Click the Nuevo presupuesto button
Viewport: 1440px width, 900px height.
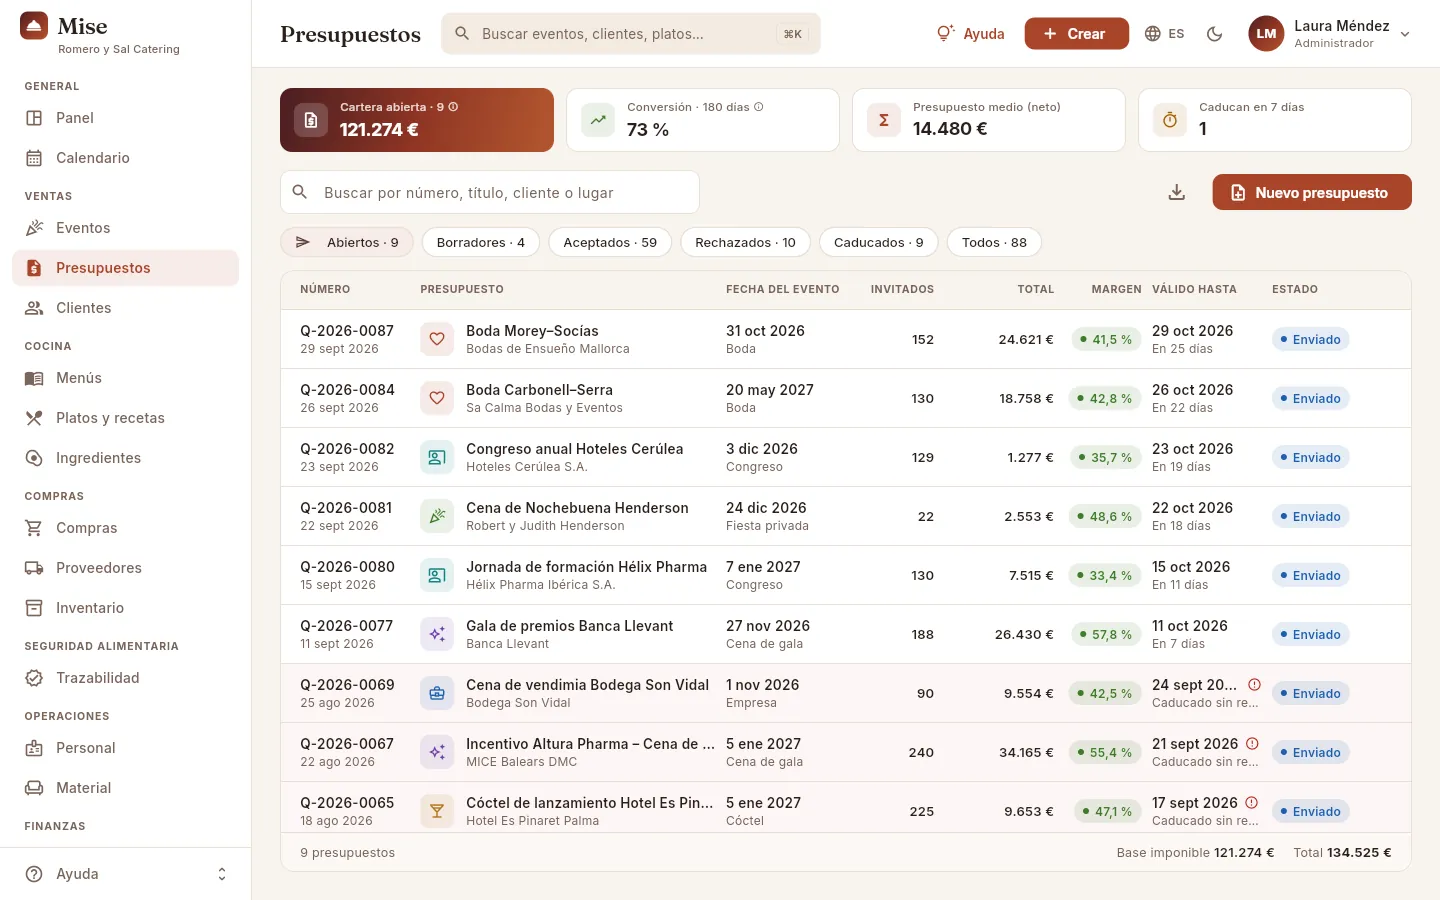click(x=1312, y=192)
